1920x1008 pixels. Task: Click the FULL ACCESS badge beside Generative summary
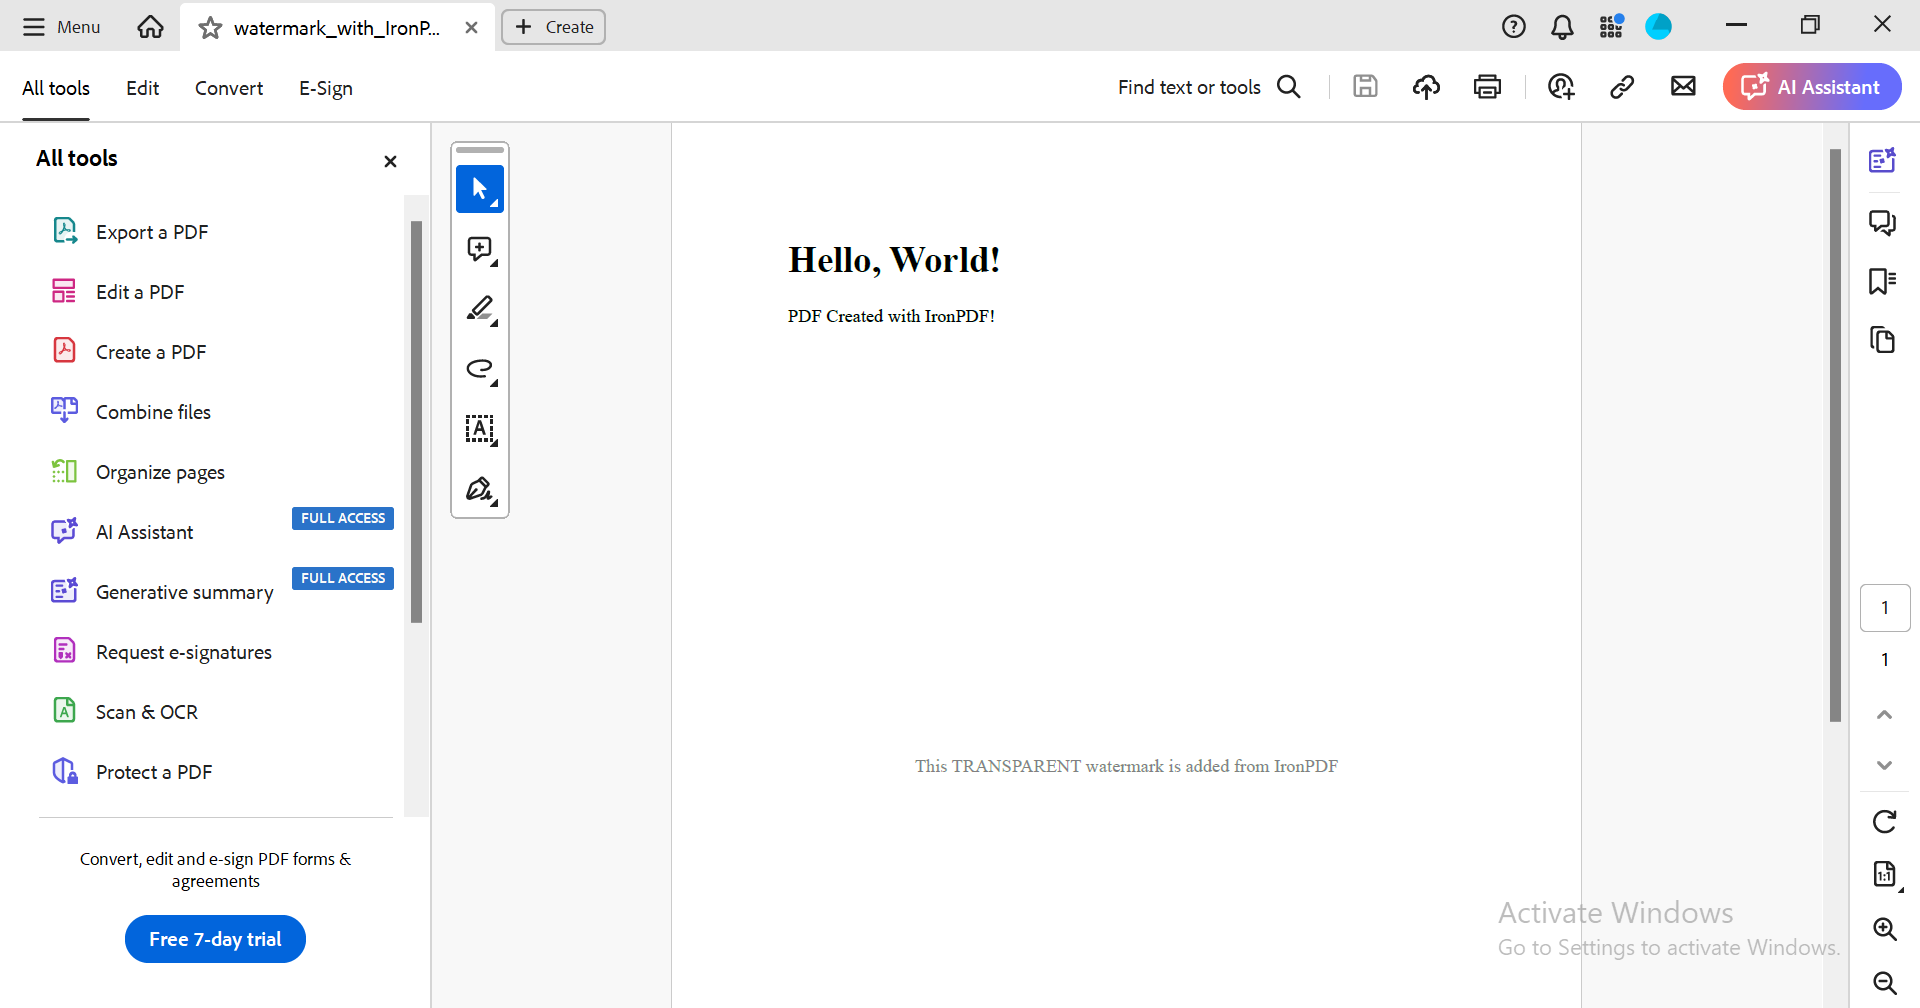point(343,578)
